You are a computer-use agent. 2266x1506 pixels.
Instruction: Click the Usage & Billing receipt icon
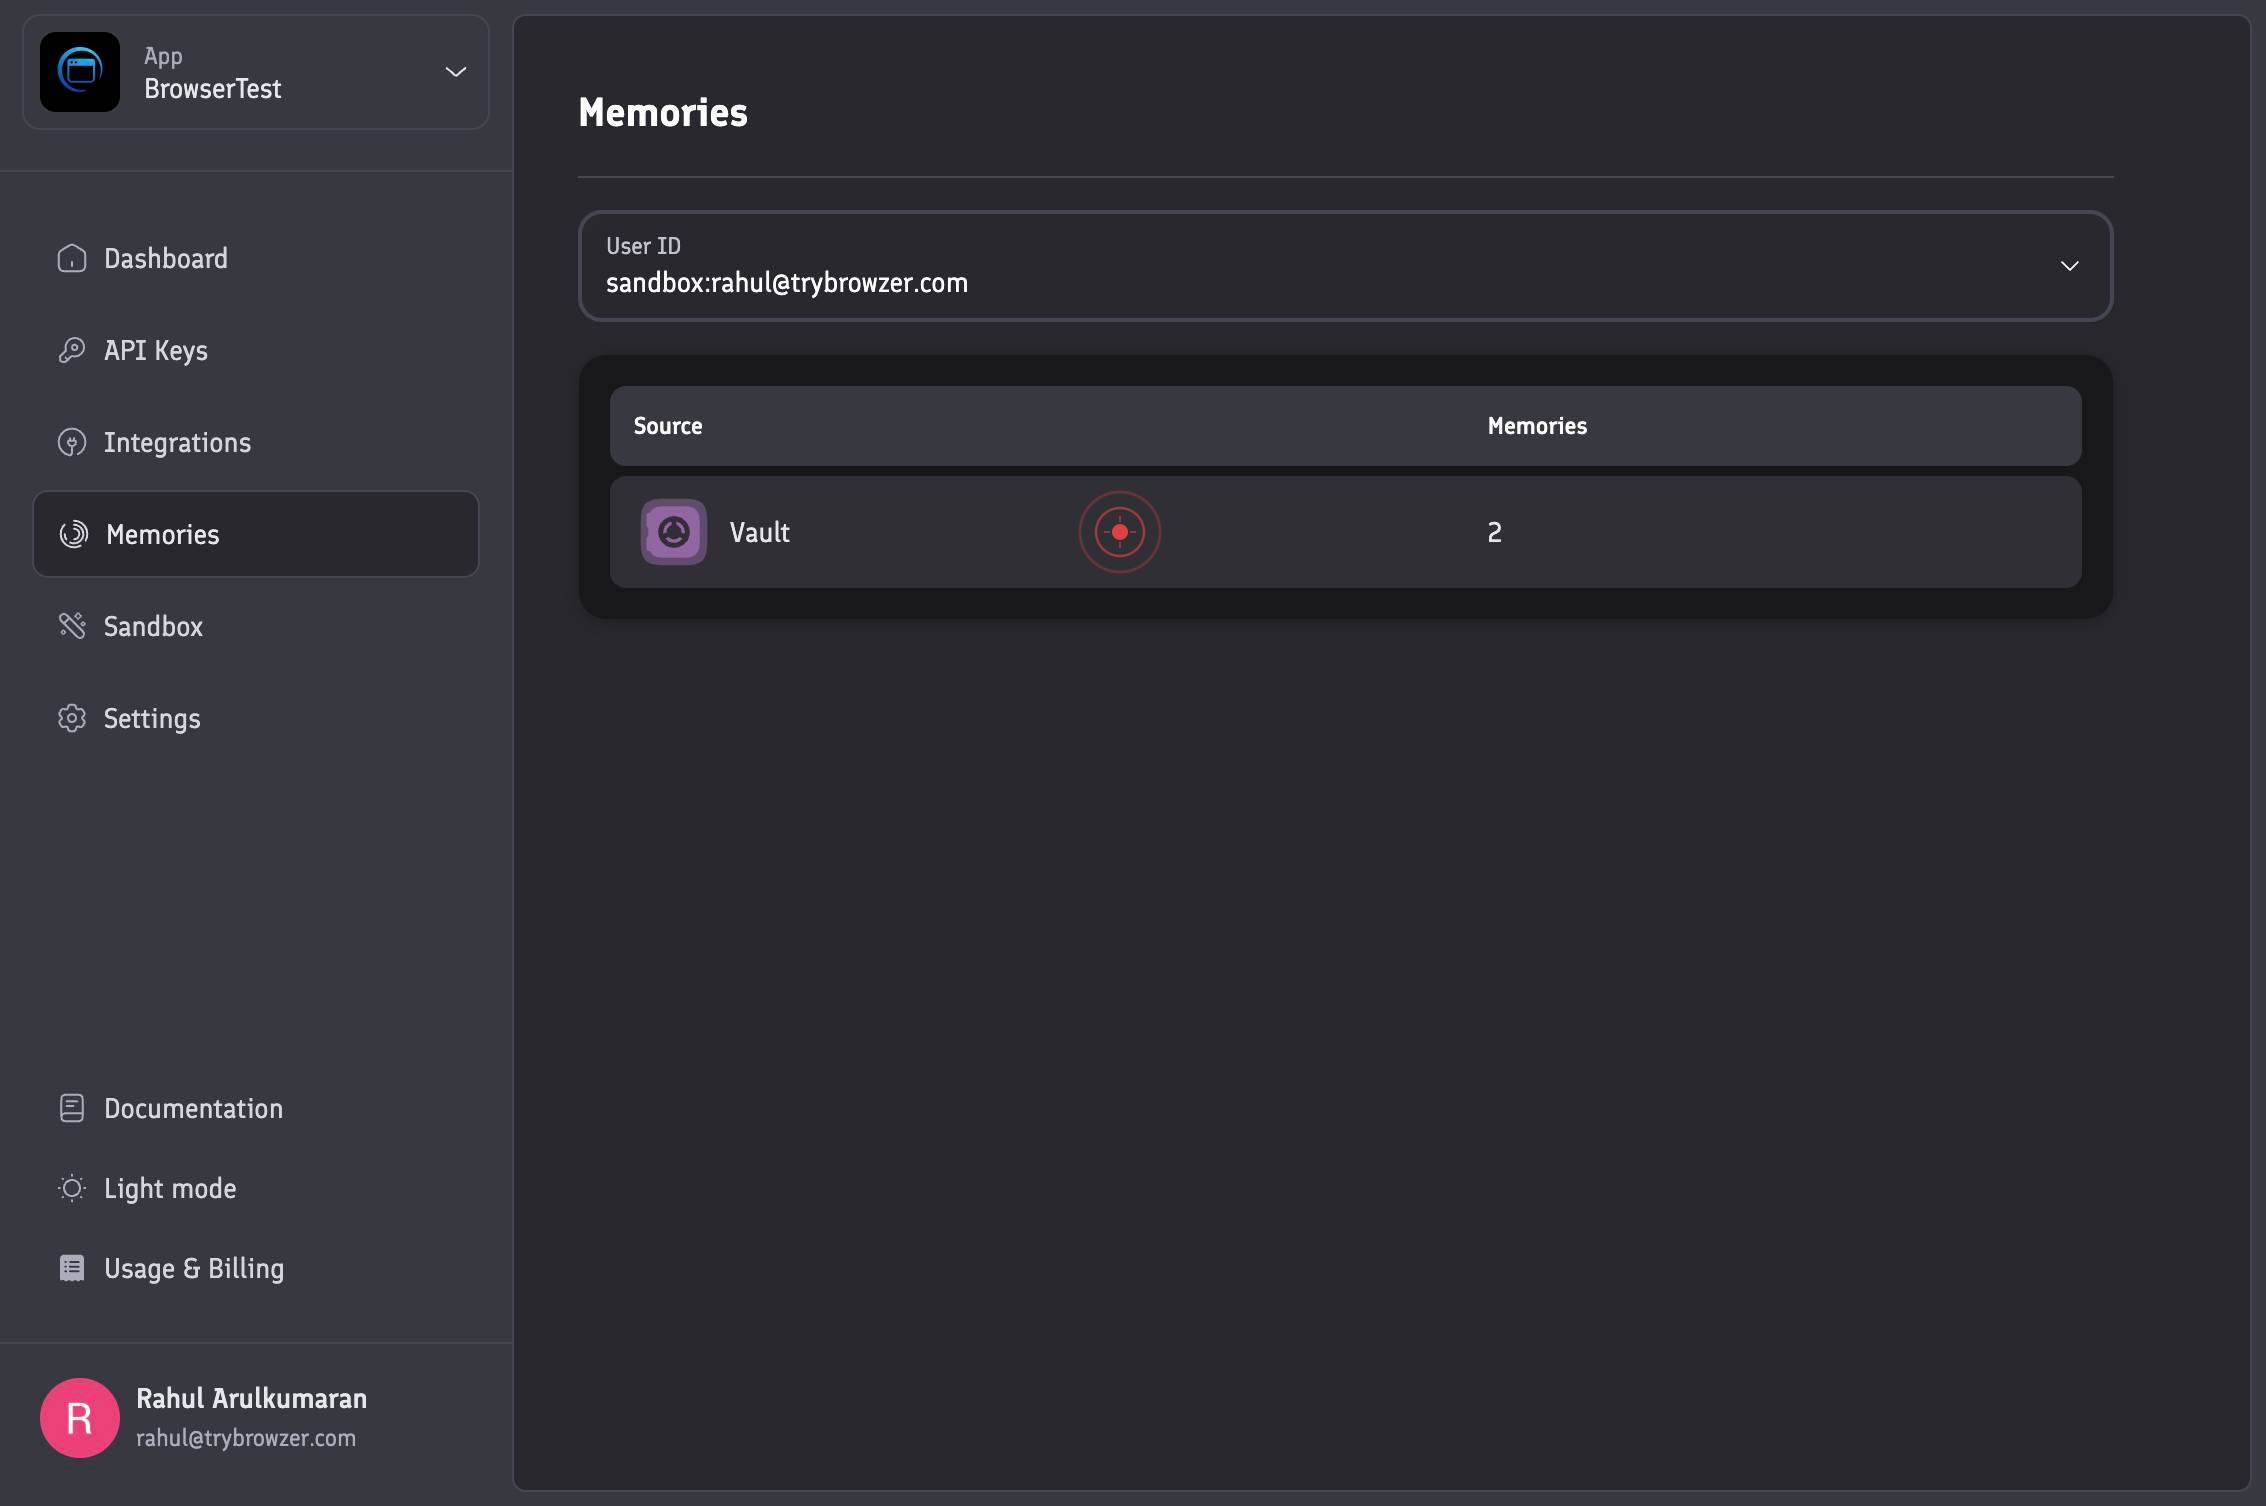(x=72, y=1268)
